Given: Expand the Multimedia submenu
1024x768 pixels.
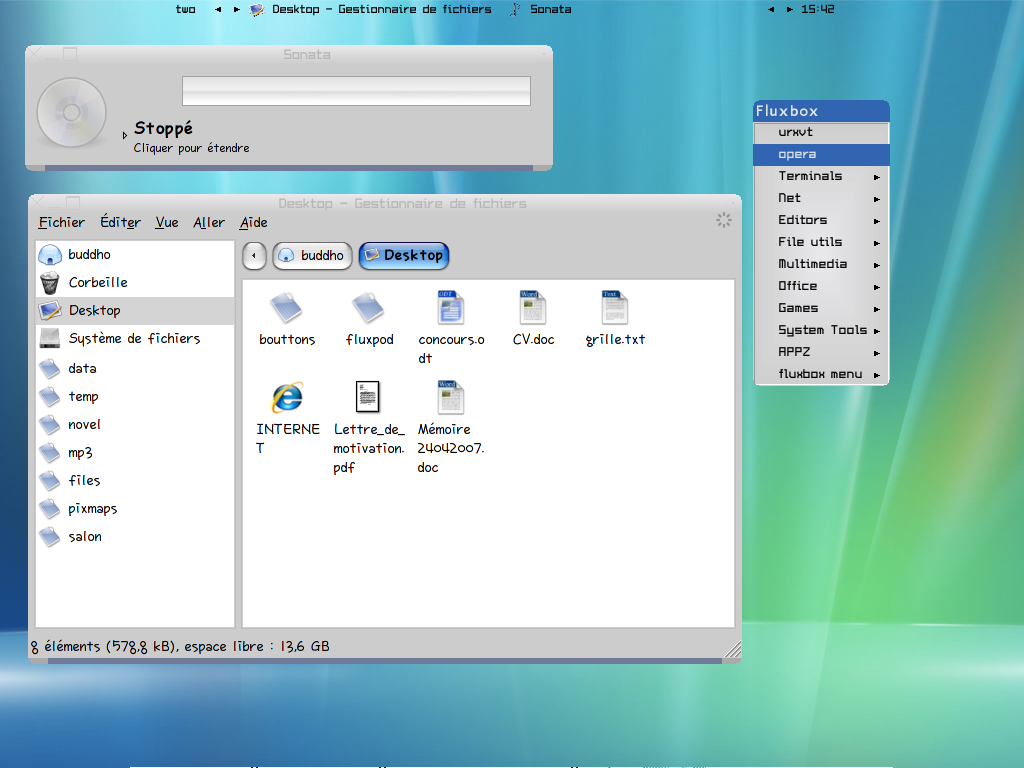Looking at the screenshot, I should coord(877,265).
